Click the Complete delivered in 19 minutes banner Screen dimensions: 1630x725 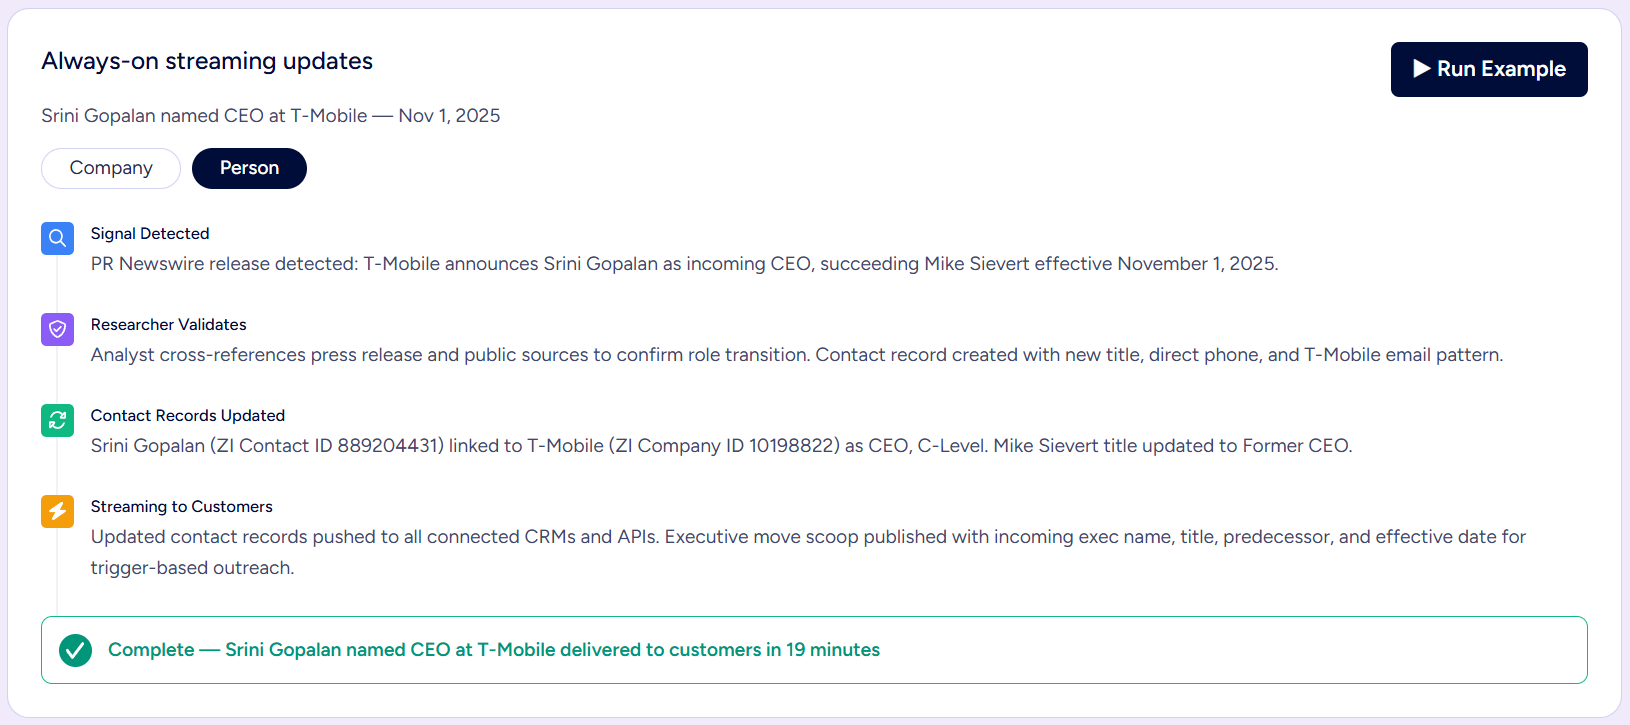click(814, 650)
